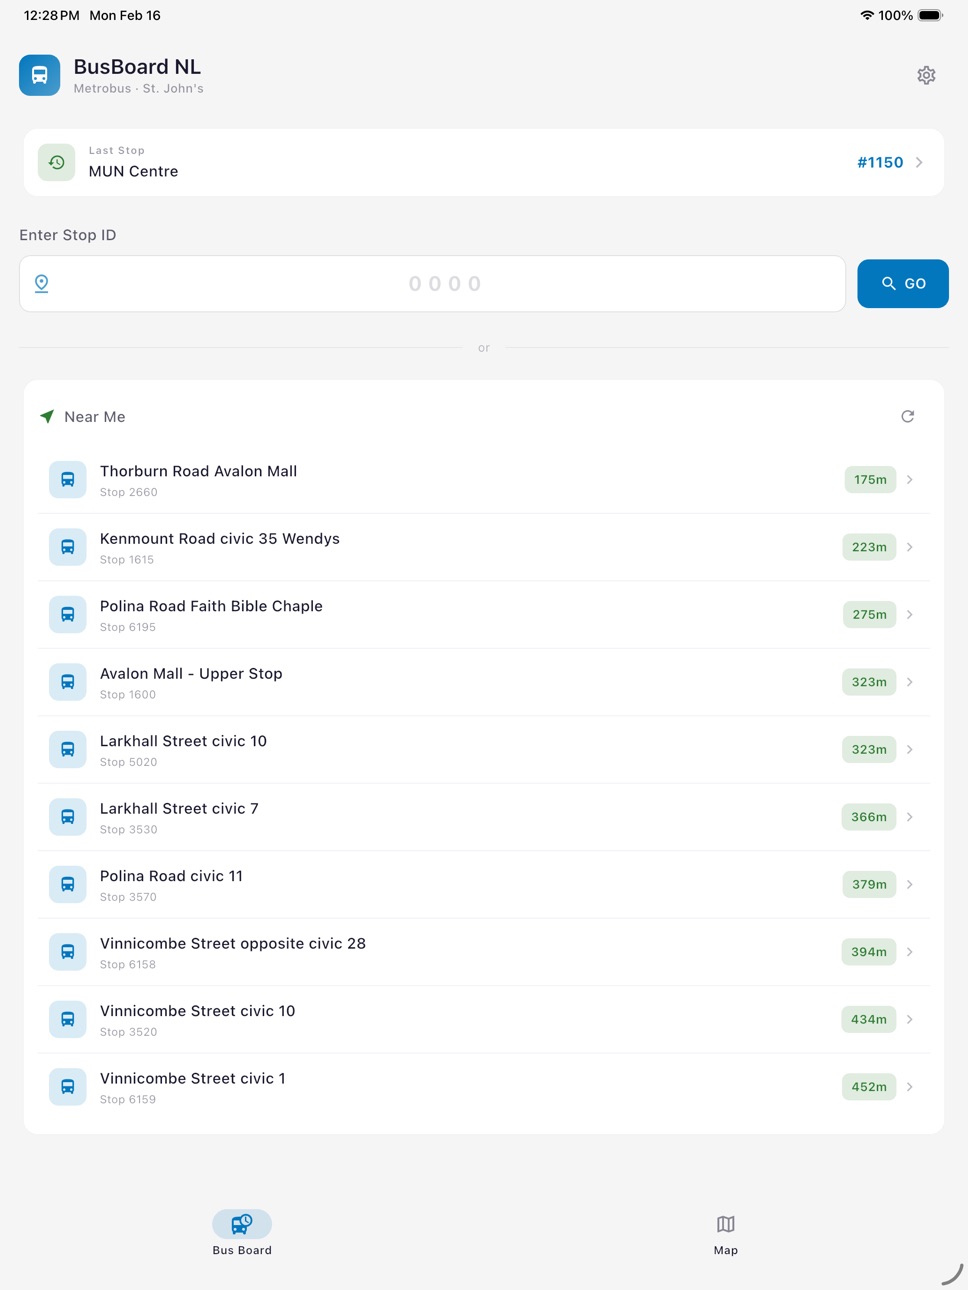Screen dimensions: 968x1290
Task: Open the Last Stop chevron for #1150
Action: pos(919,162)
